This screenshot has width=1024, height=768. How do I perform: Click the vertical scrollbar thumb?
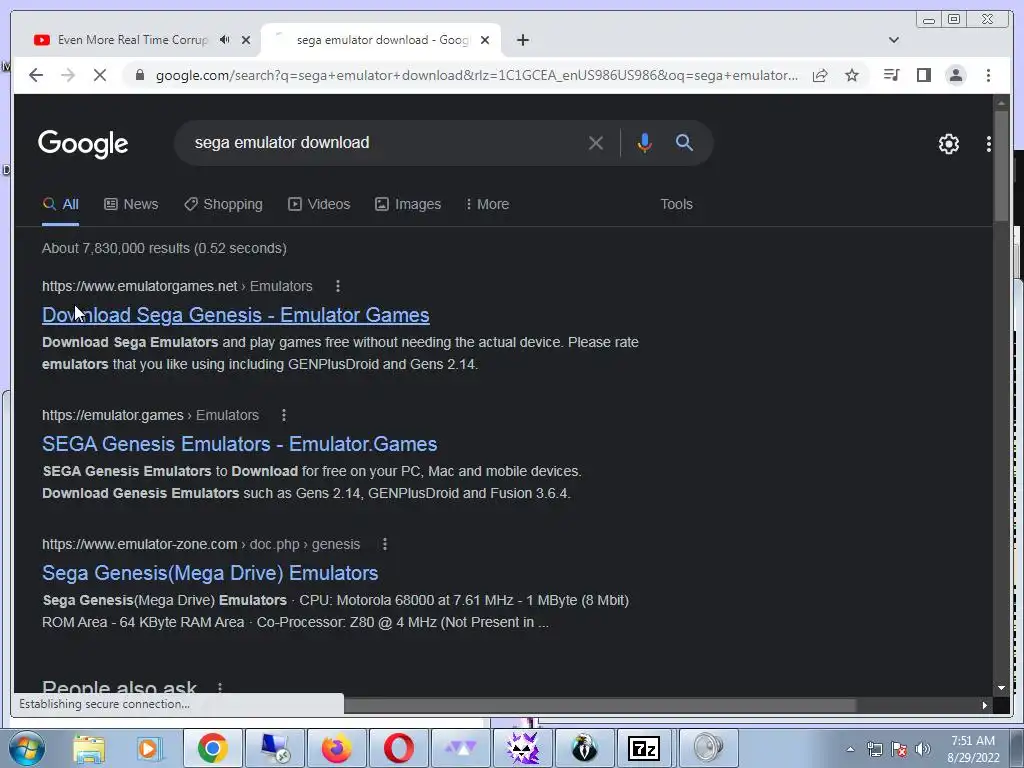[x=1000, y=166]
